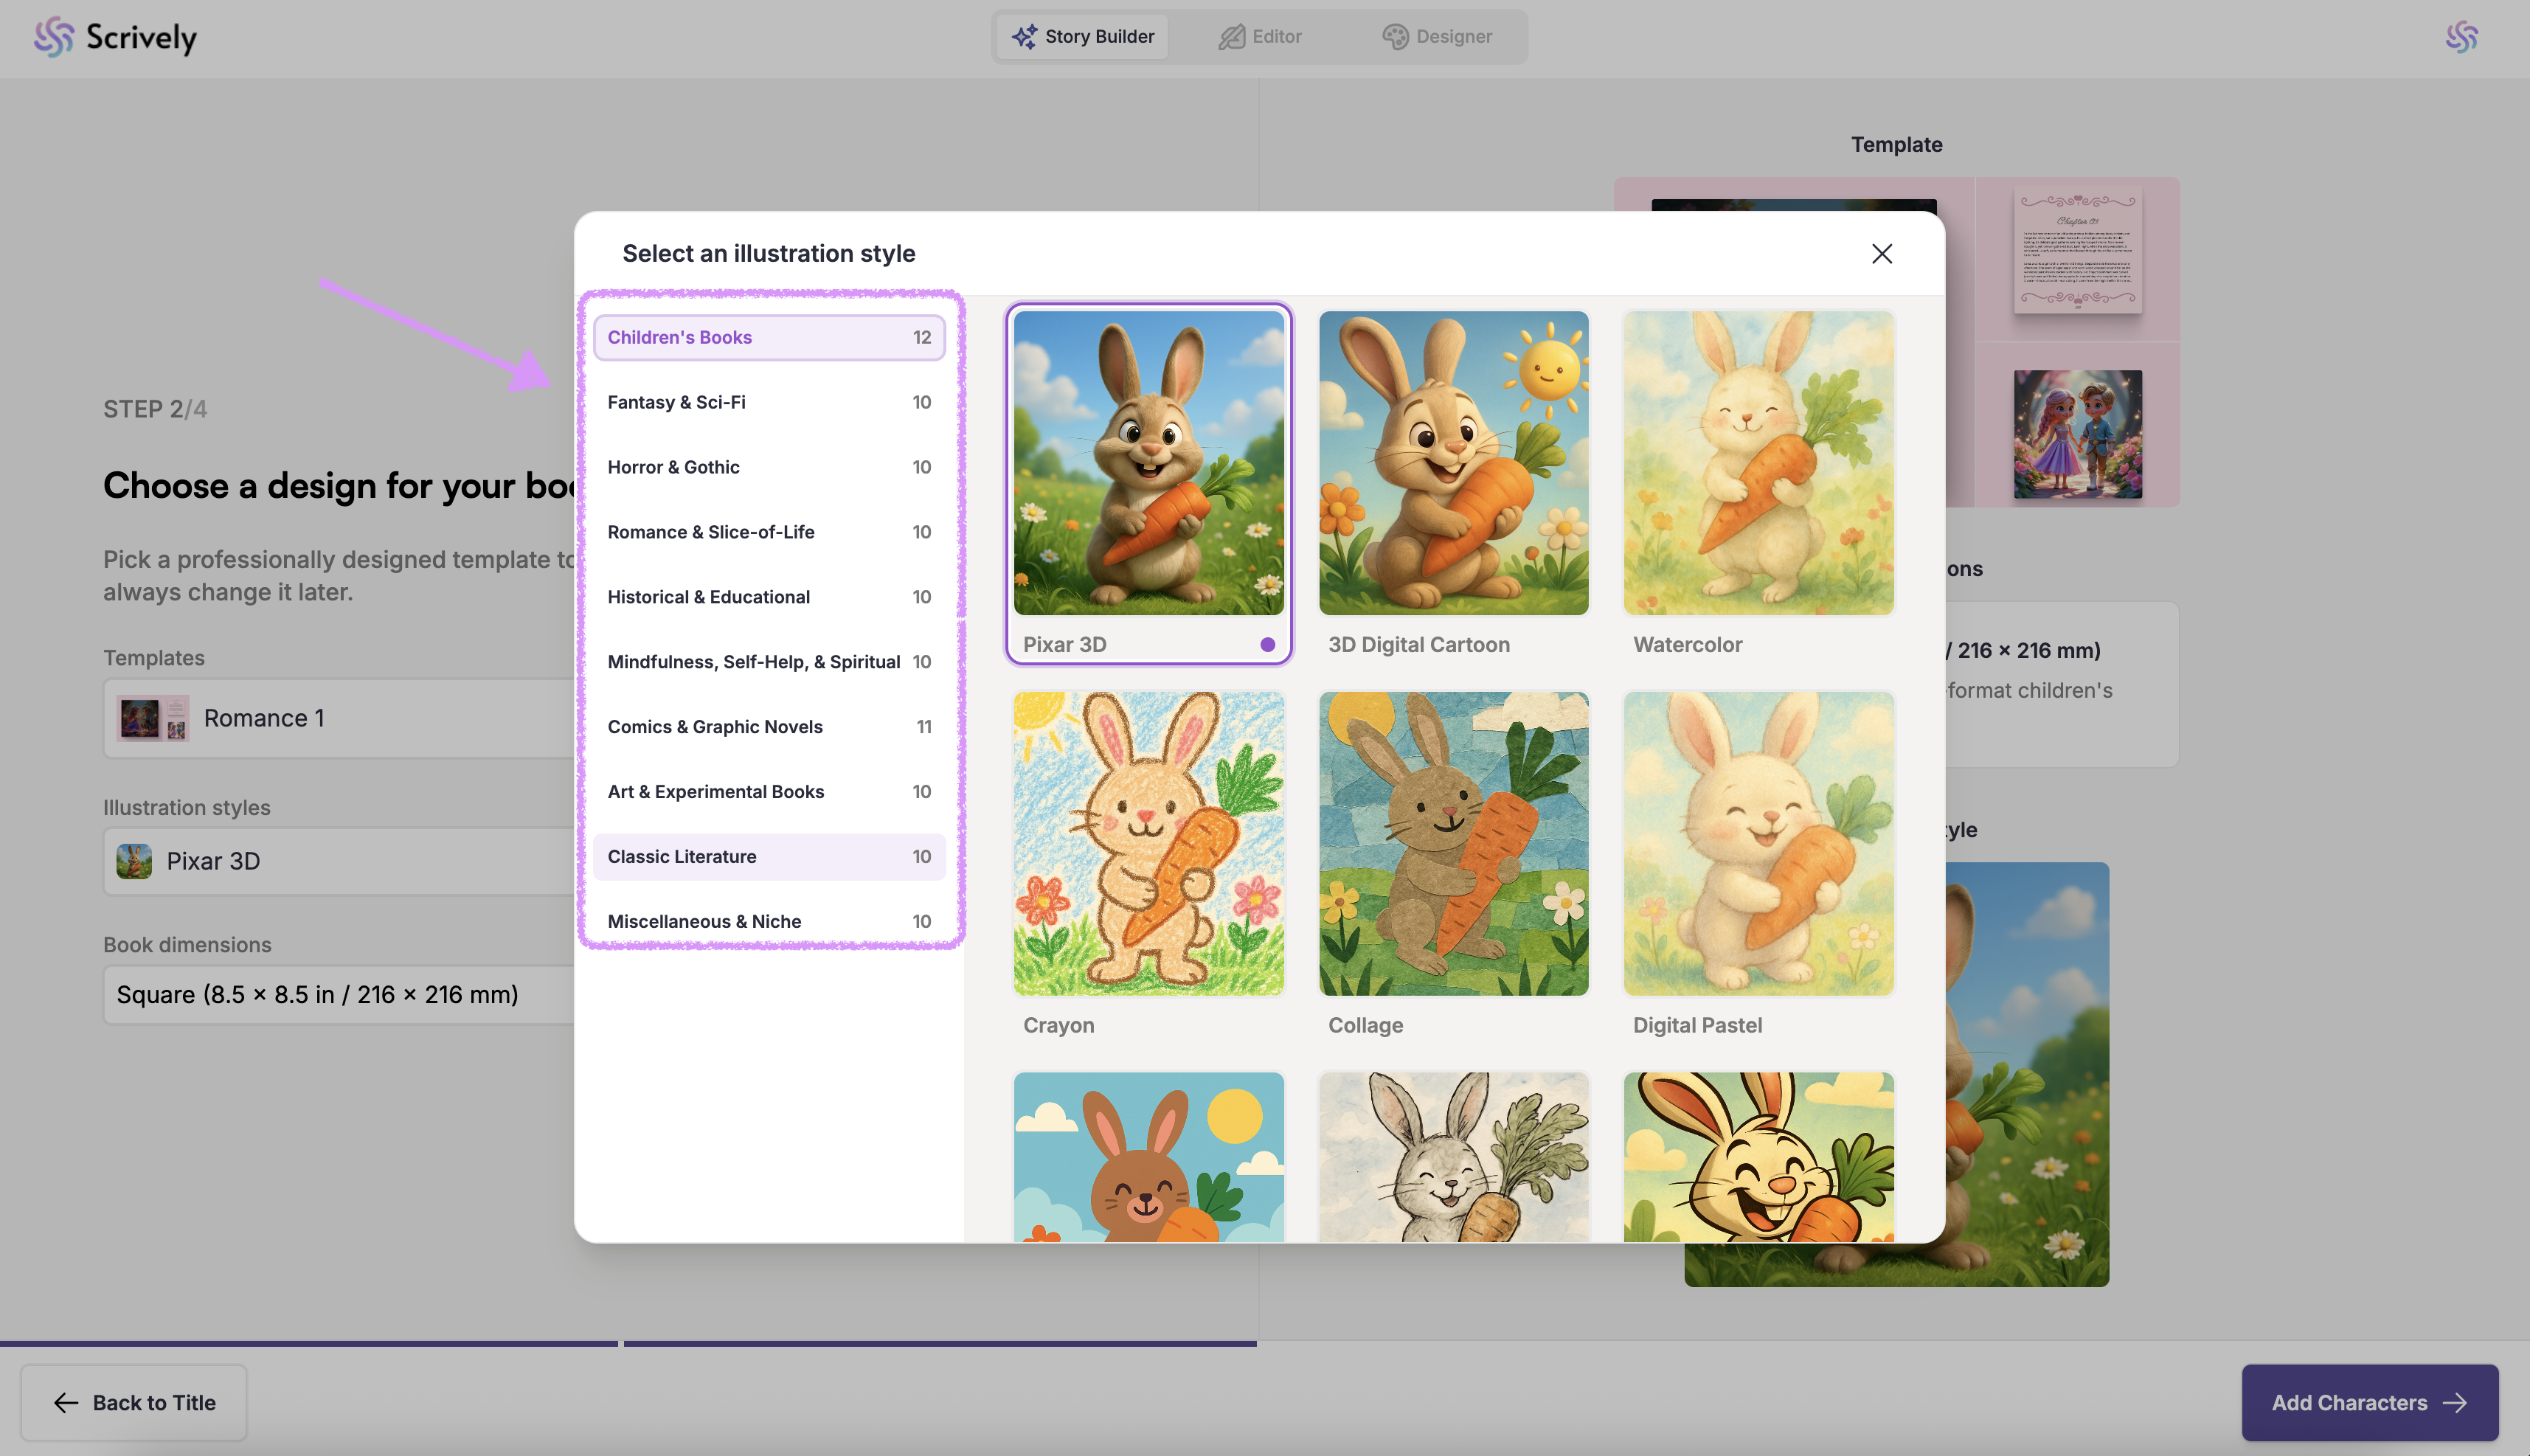Select the Fantasy & Sci-Fi category
Viewport: 2530px width, 1456px height.
(768, 402)
